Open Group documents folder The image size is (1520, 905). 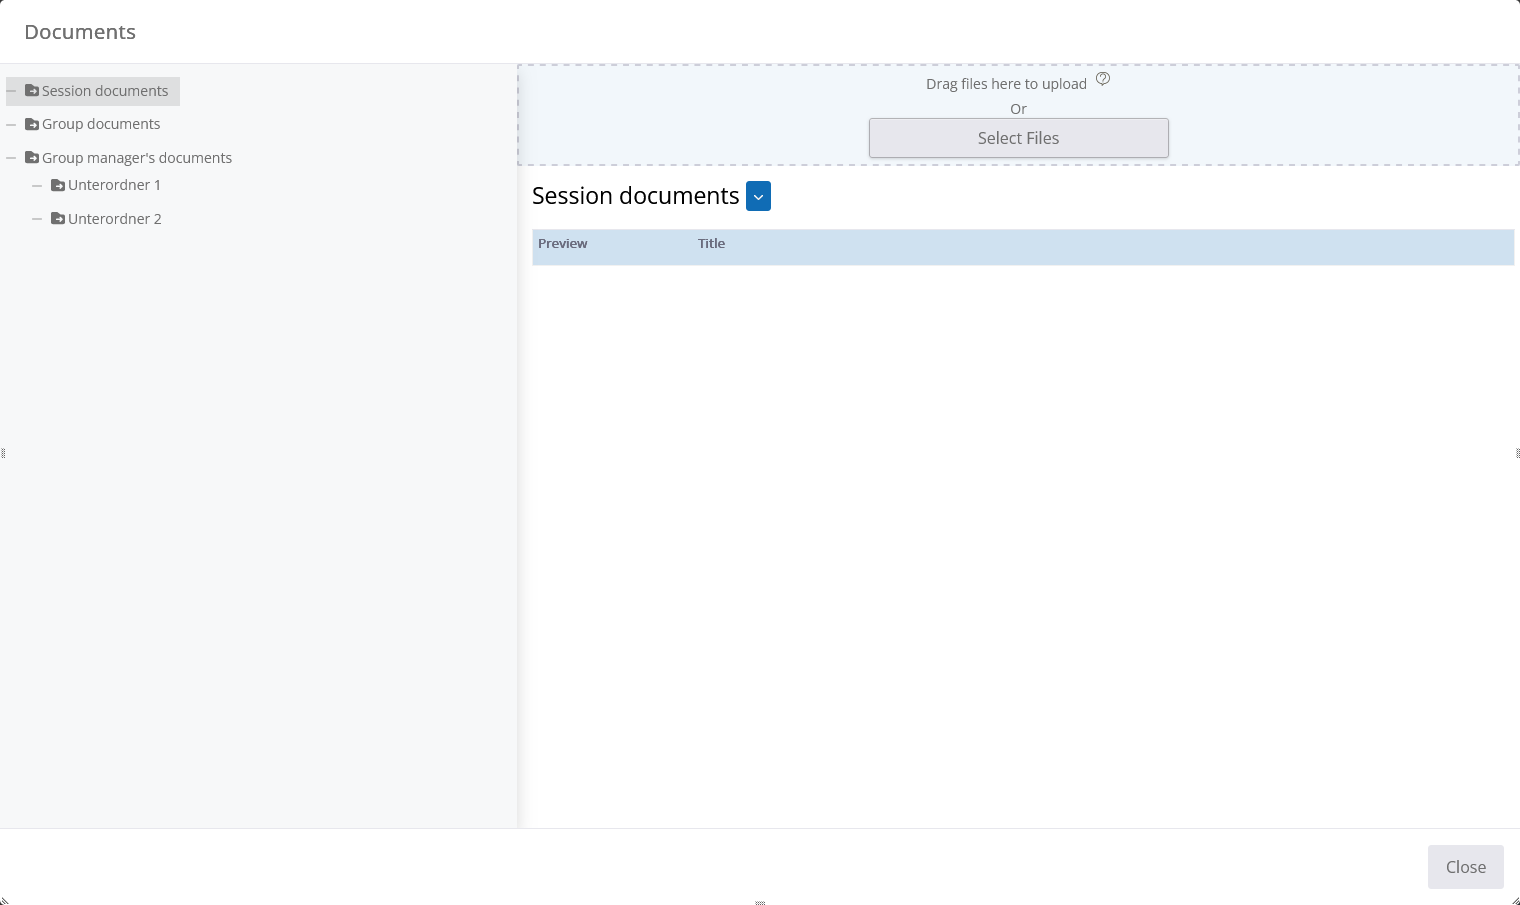click(101, 124)
